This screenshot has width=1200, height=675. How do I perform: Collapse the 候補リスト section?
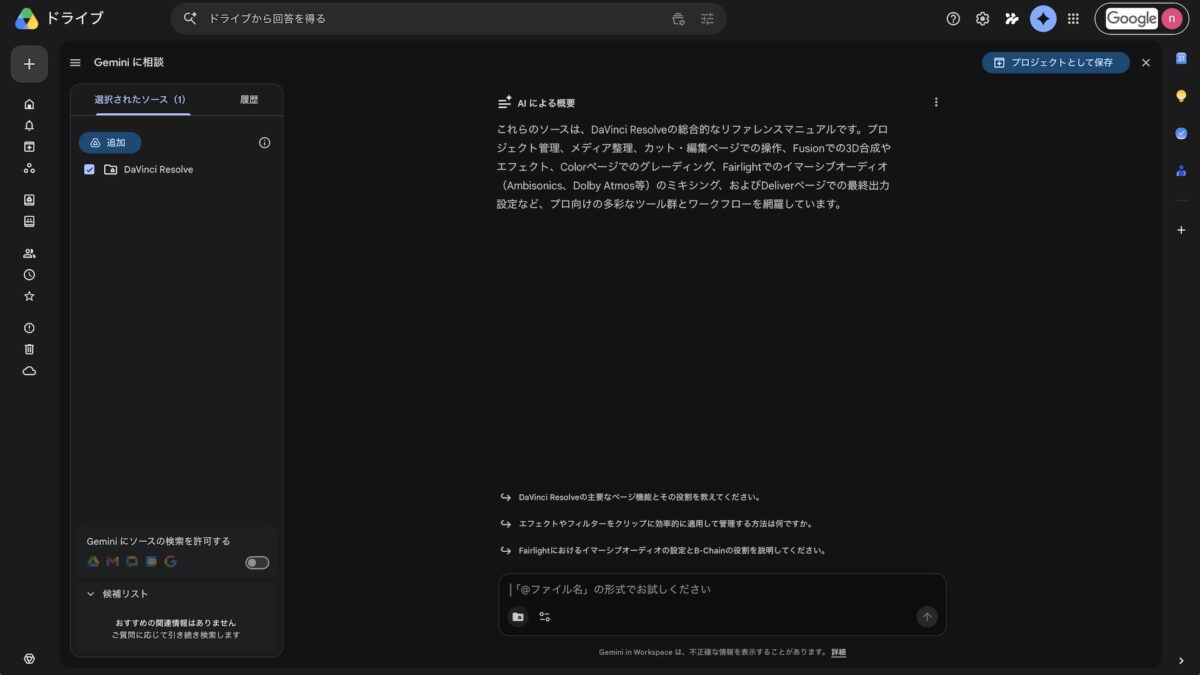click(x=91, y=594)
